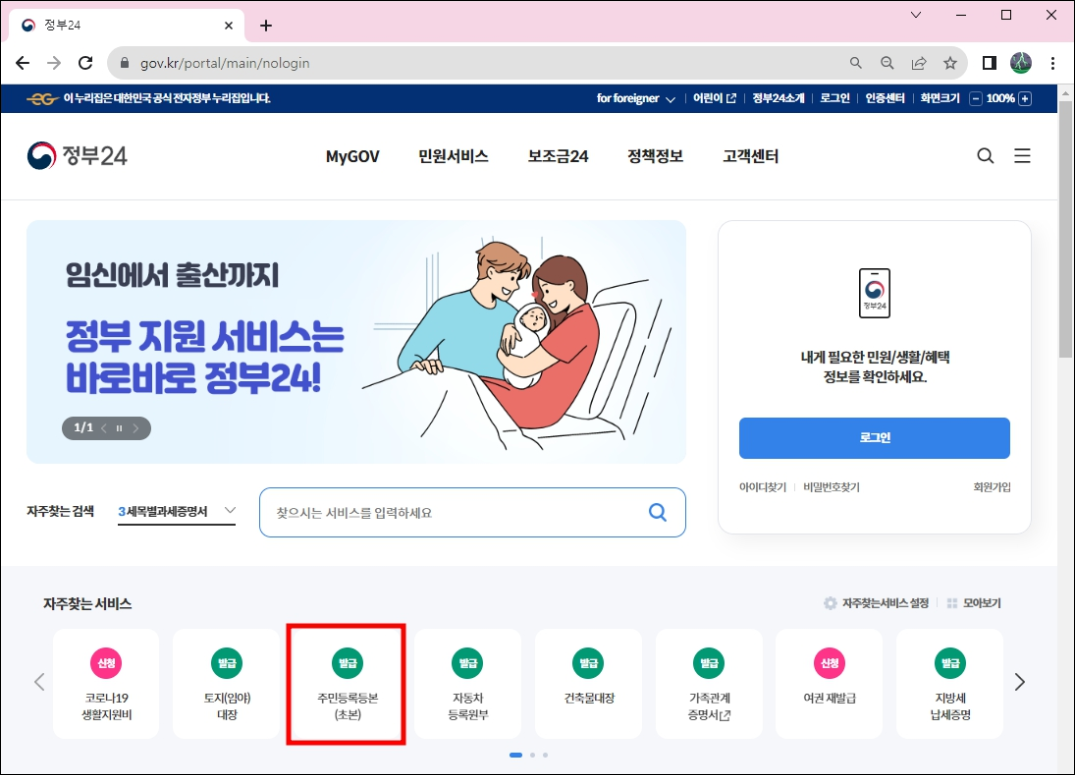Open the Chrome profile avatar

[1021, 63]
